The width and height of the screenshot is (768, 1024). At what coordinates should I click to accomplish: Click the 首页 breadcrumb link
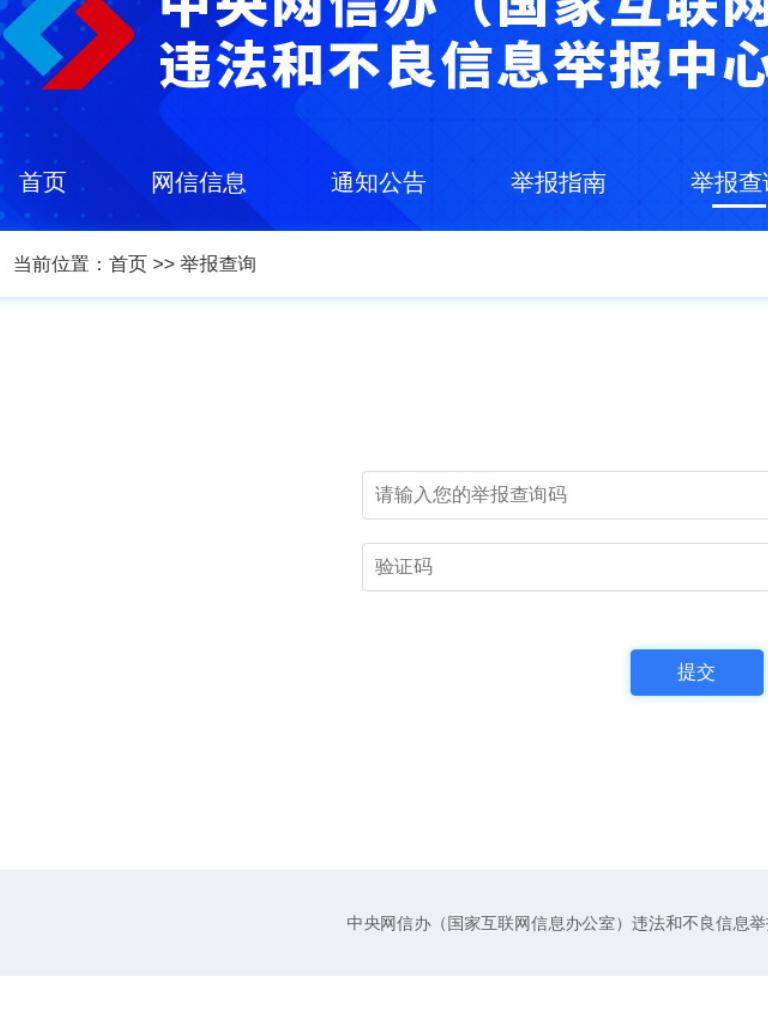(x=128, y=264)
